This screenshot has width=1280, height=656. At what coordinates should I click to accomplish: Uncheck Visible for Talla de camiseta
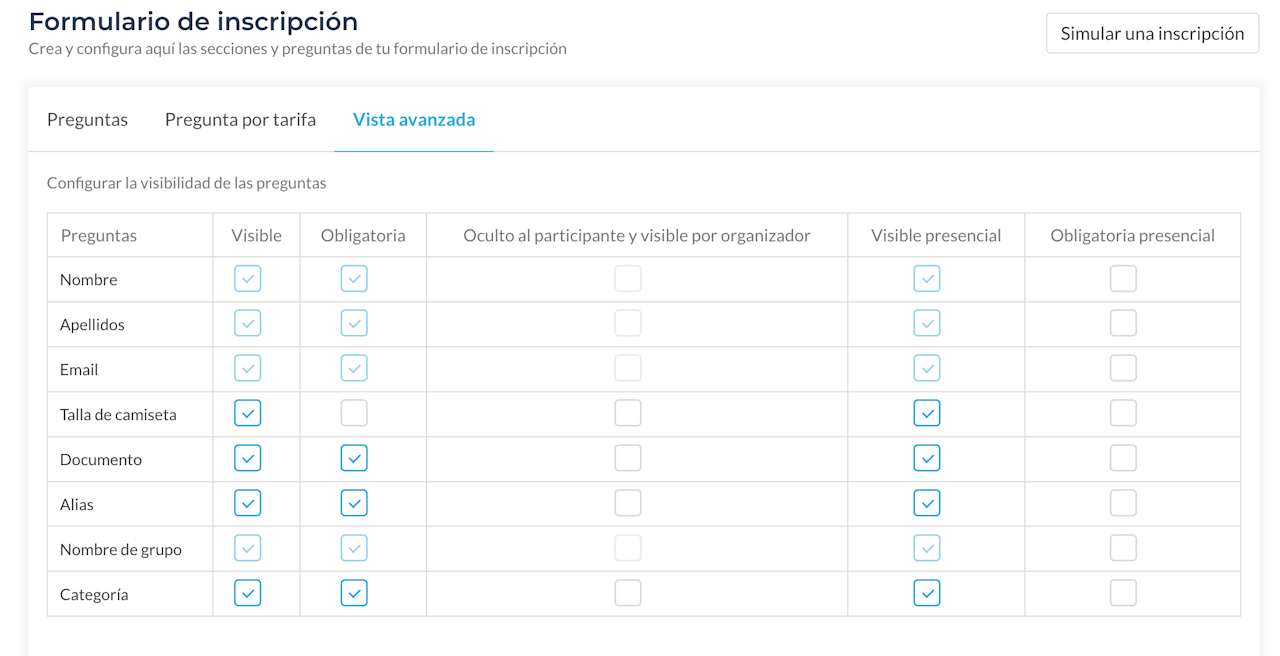(x=247, y=413)
